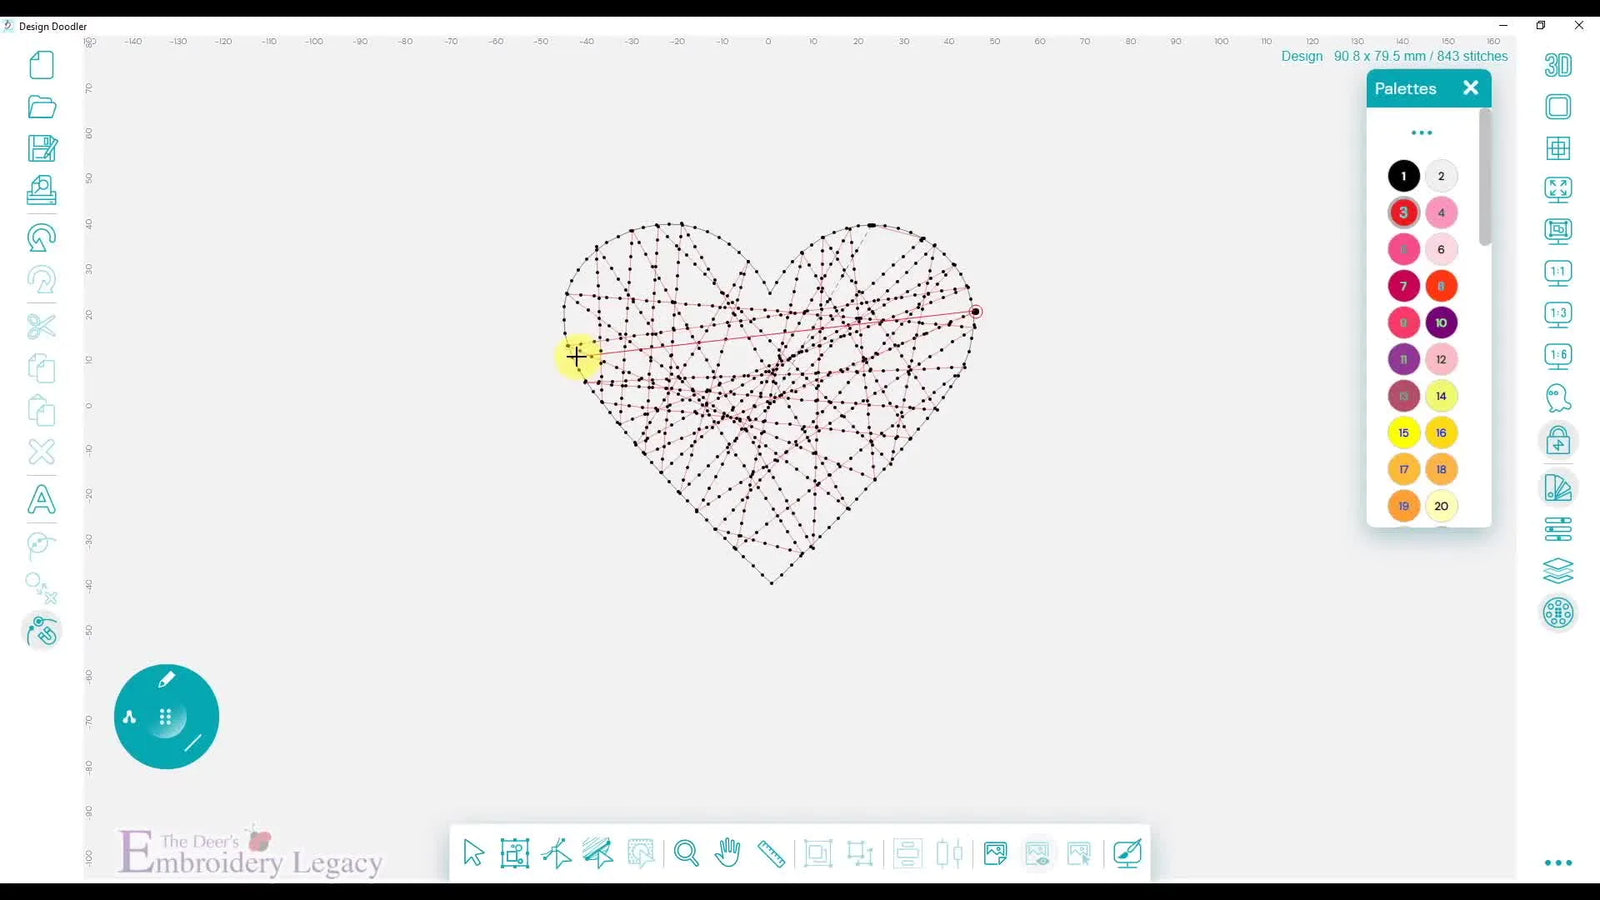
Task: Click the red endpoint node on heart
Action: click(976, 312)
